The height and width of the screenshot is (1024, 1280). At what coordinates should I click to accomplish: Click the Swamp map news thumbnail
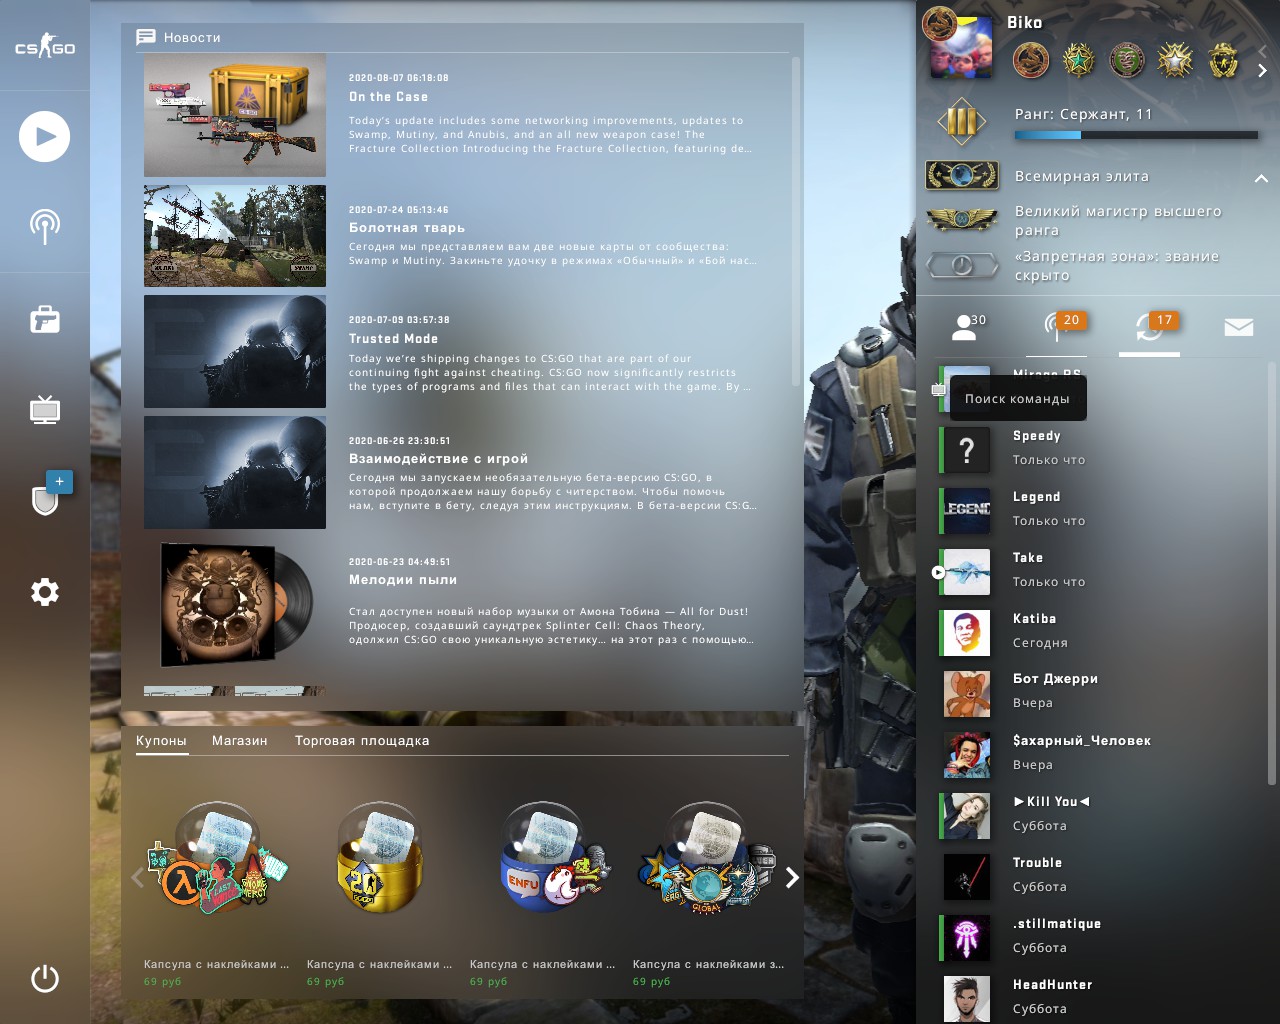tap(235, 236)
